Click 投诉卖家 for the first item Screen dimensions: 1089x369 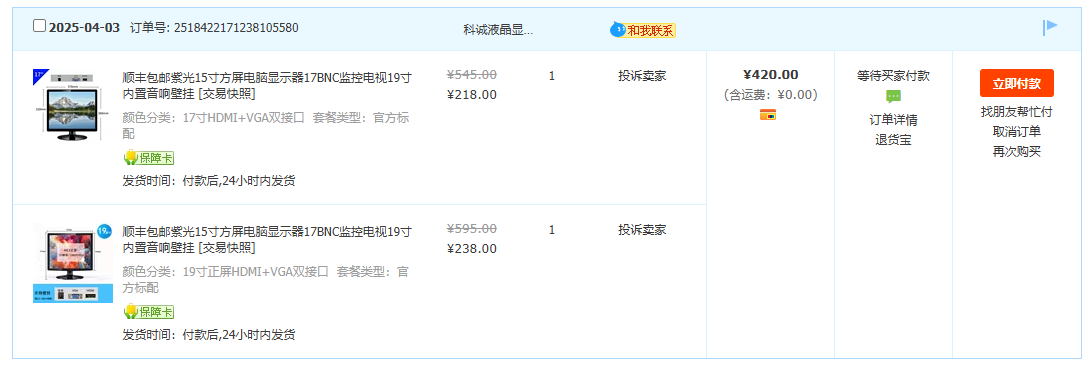point(642,76)
